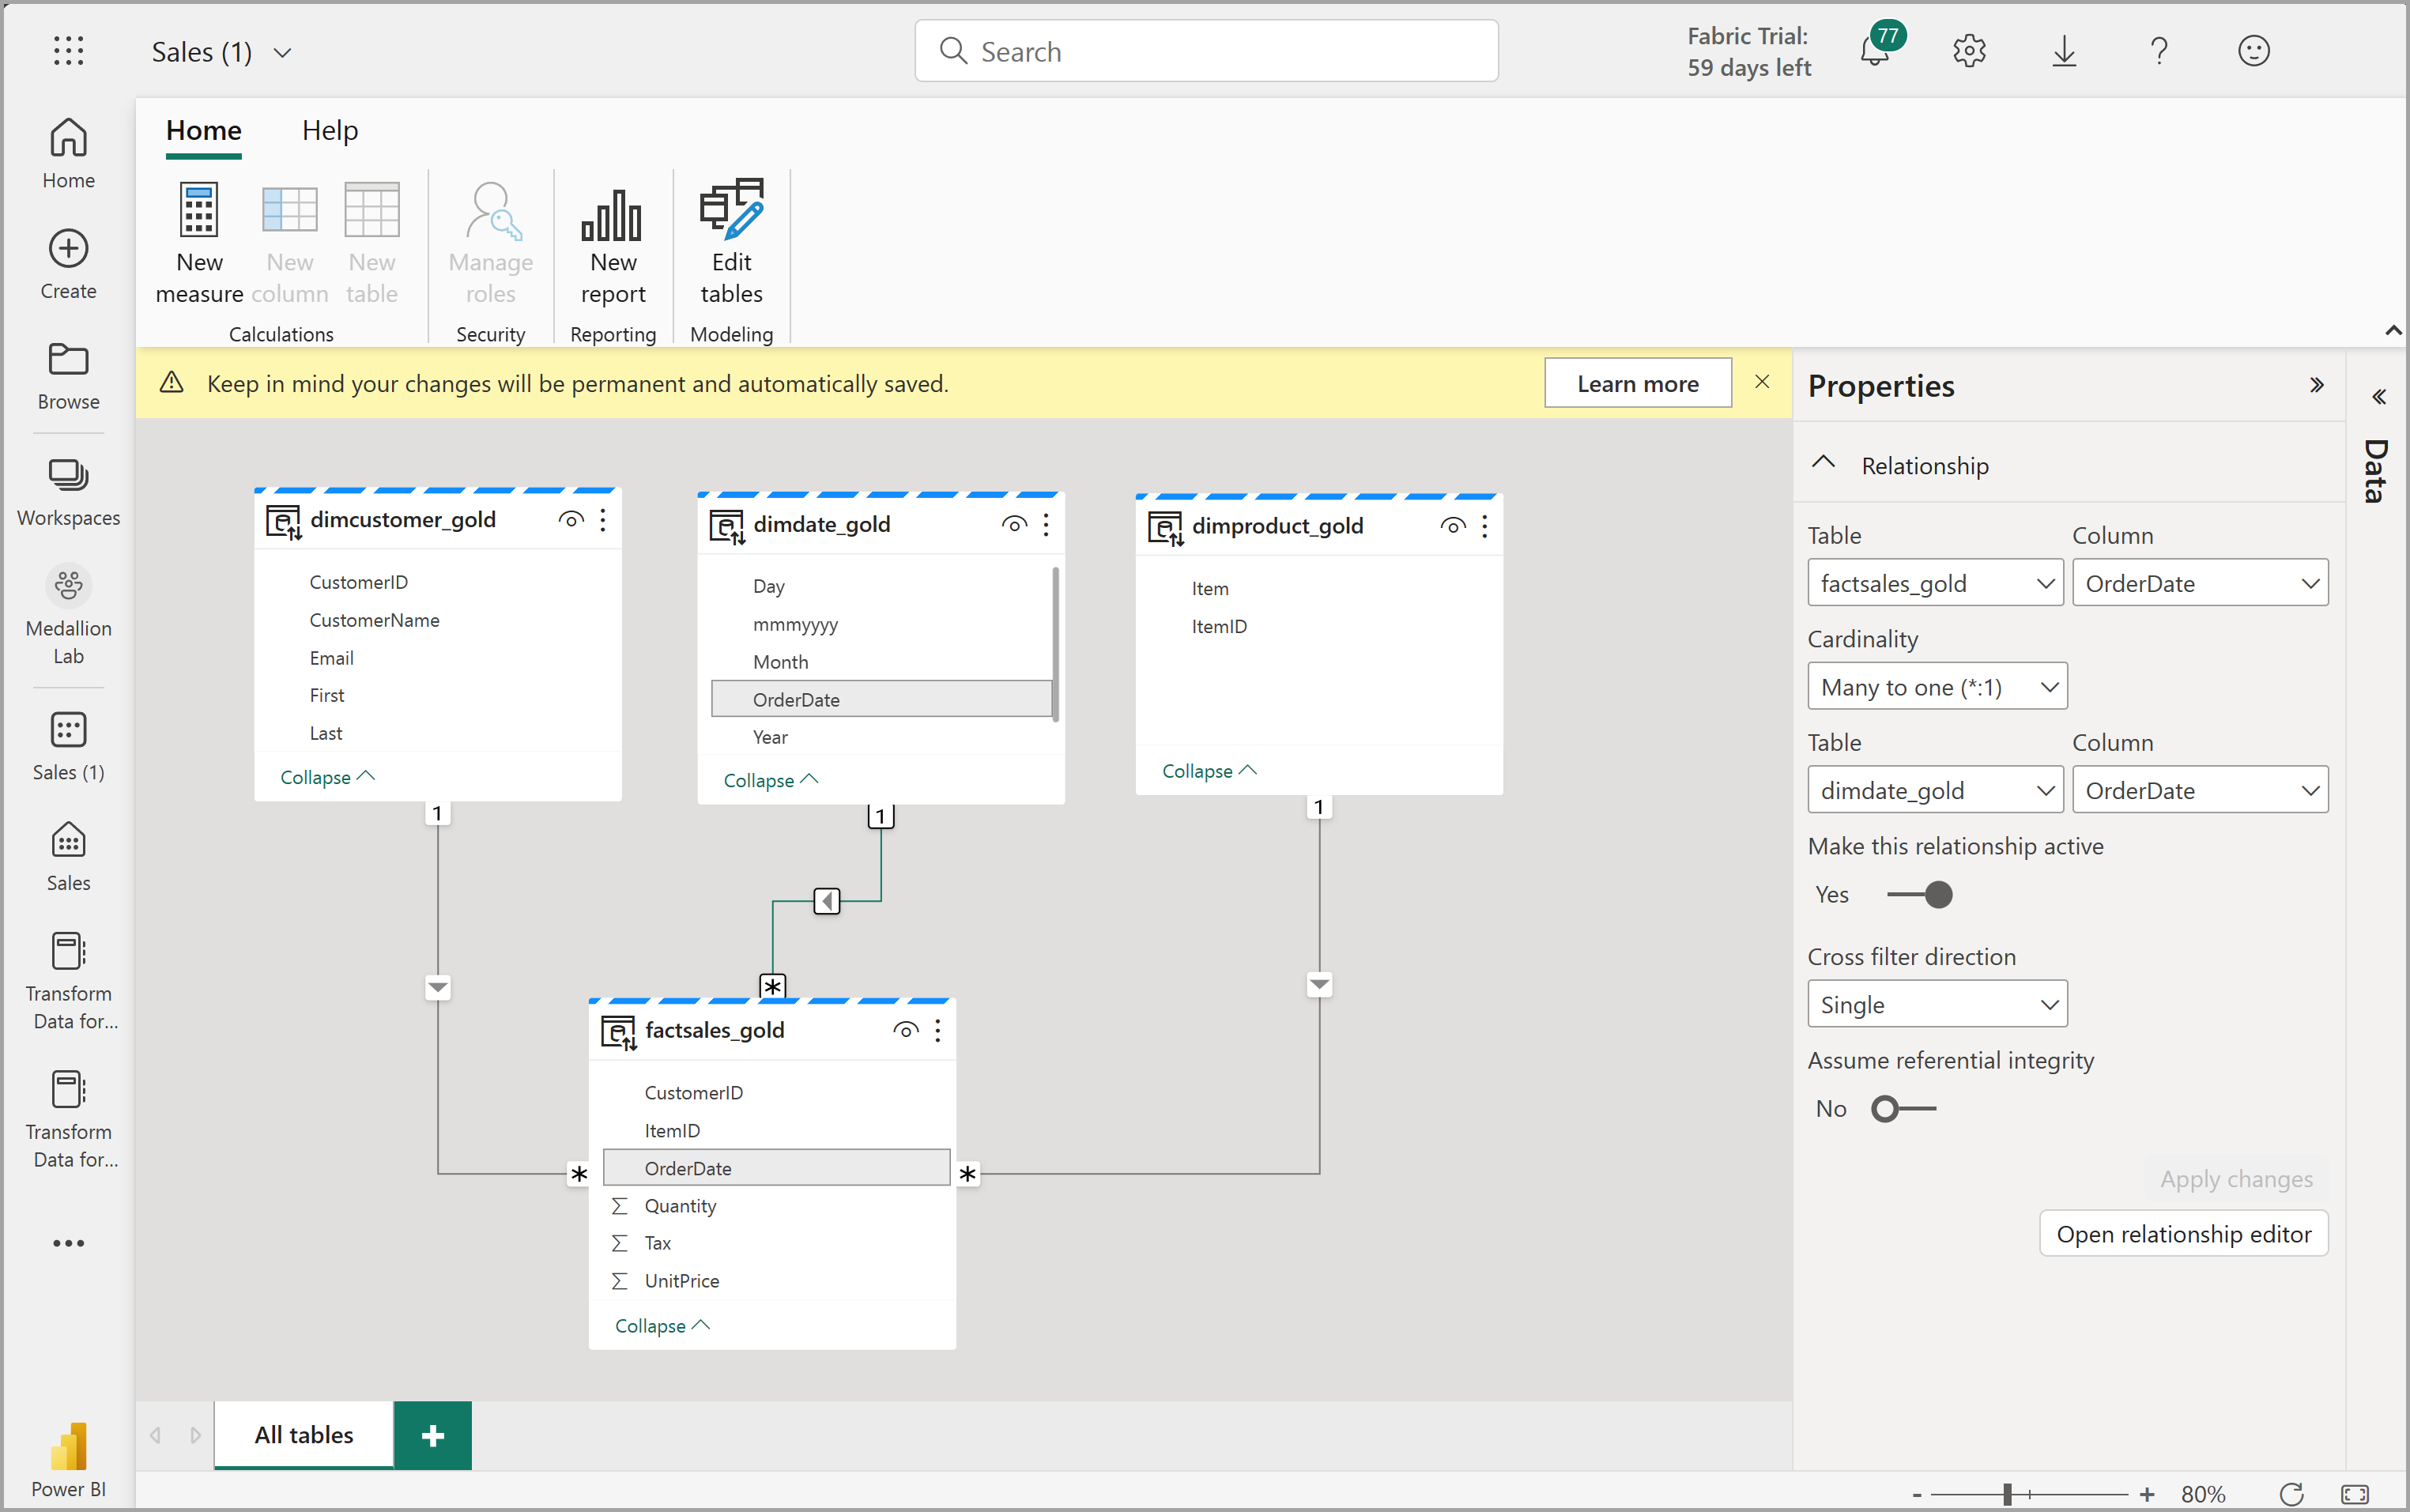The image size is (2410, 1512).
Task: Click Open relationship editor button
Action: (2186, 1233)
